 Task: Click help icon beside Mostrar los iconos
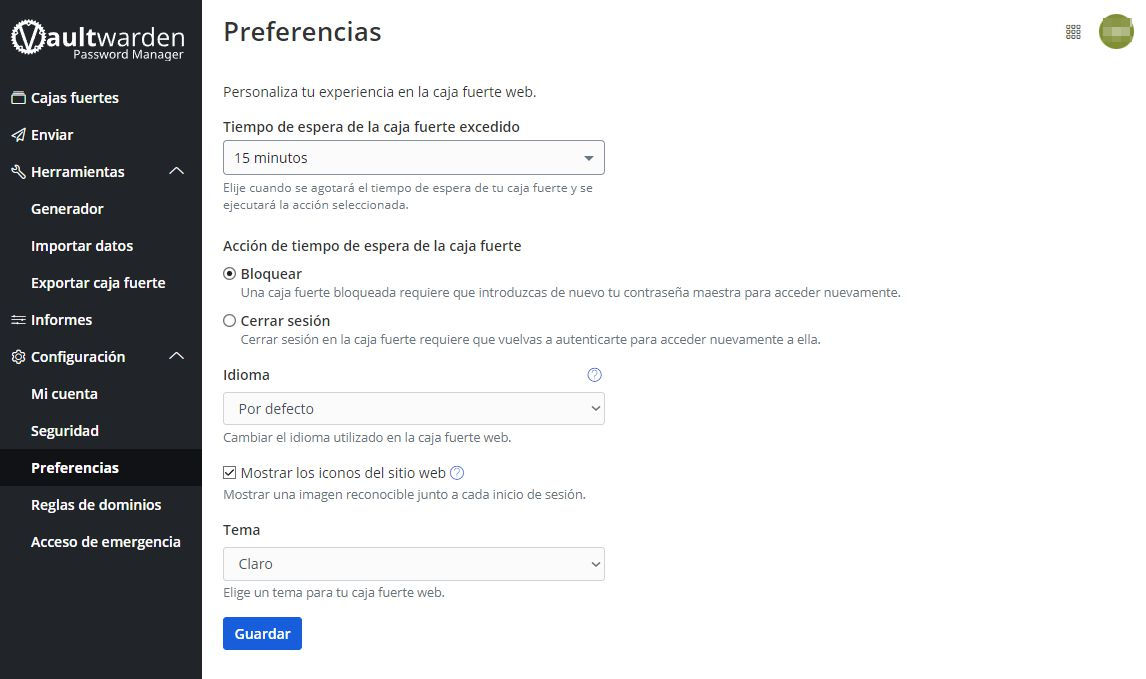click(x=457, y=473)
